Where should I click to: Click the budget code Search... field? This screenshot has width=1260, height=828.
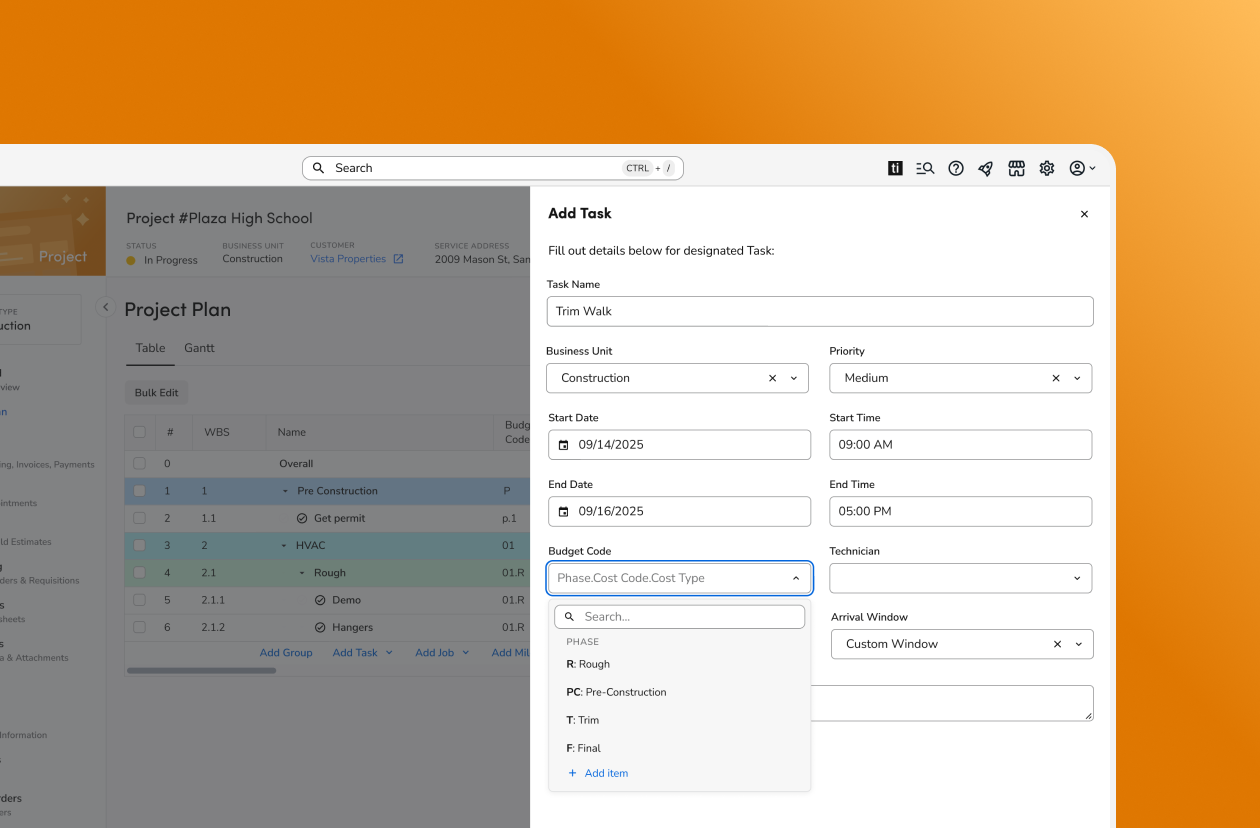679,617
